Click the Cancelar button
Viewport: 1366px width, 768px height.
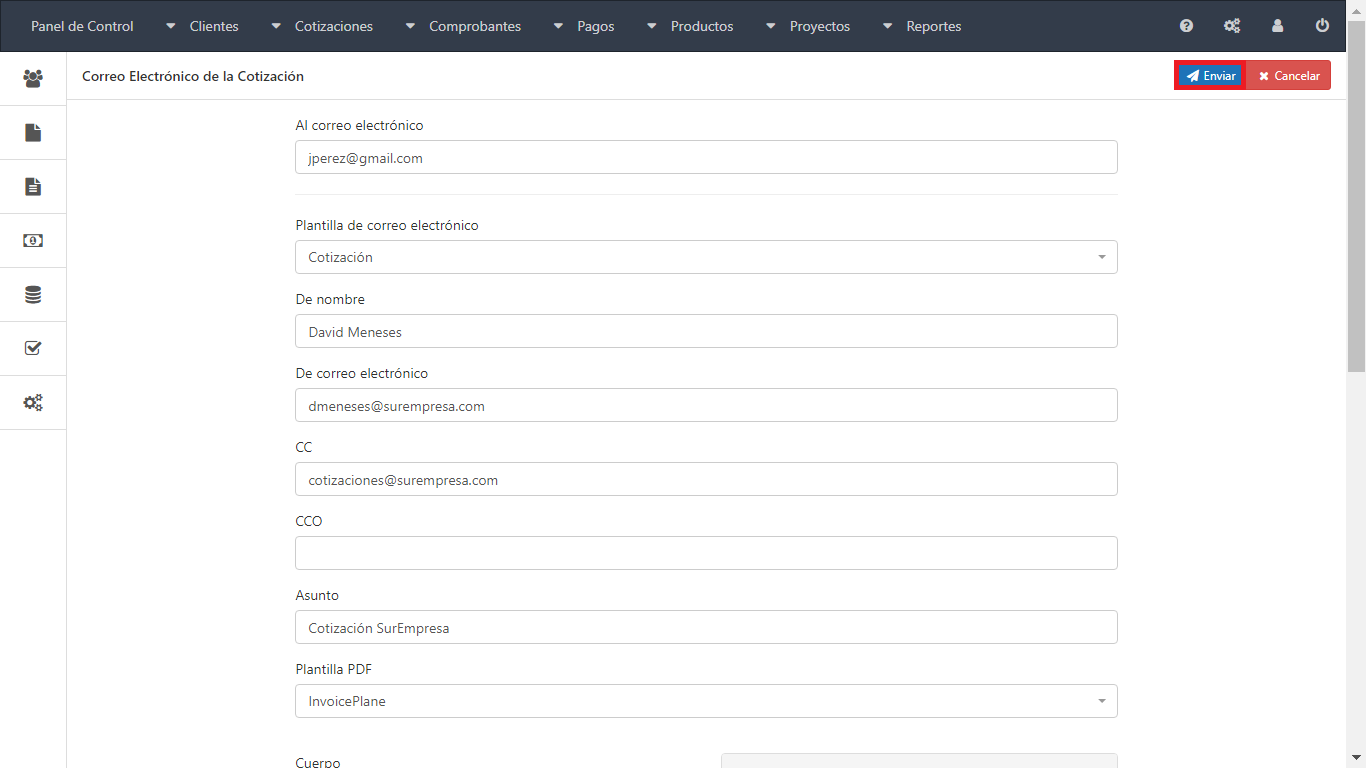[x=1289, y=76]
